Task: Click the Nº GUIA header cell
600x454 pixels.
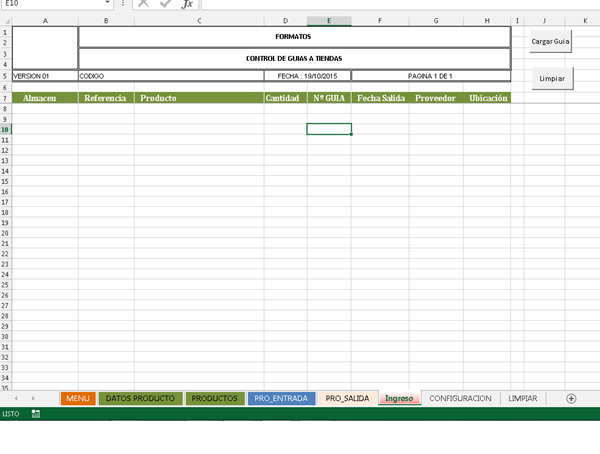Action: pyautogui.click(x=329, y=98)
